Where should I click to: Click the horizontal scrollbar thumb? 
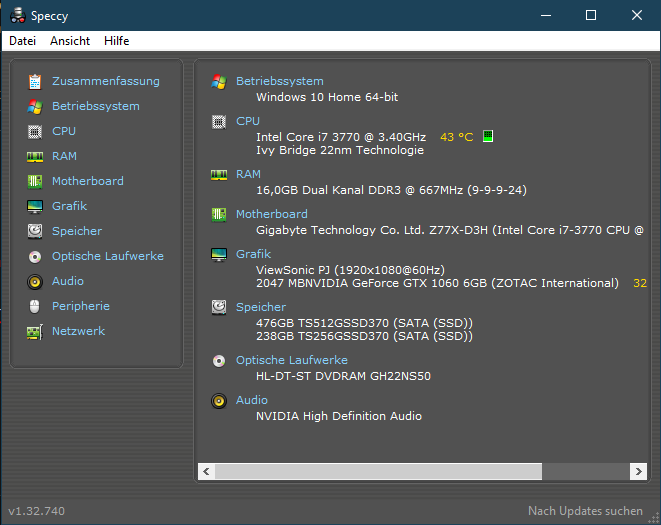coord(378,471)
